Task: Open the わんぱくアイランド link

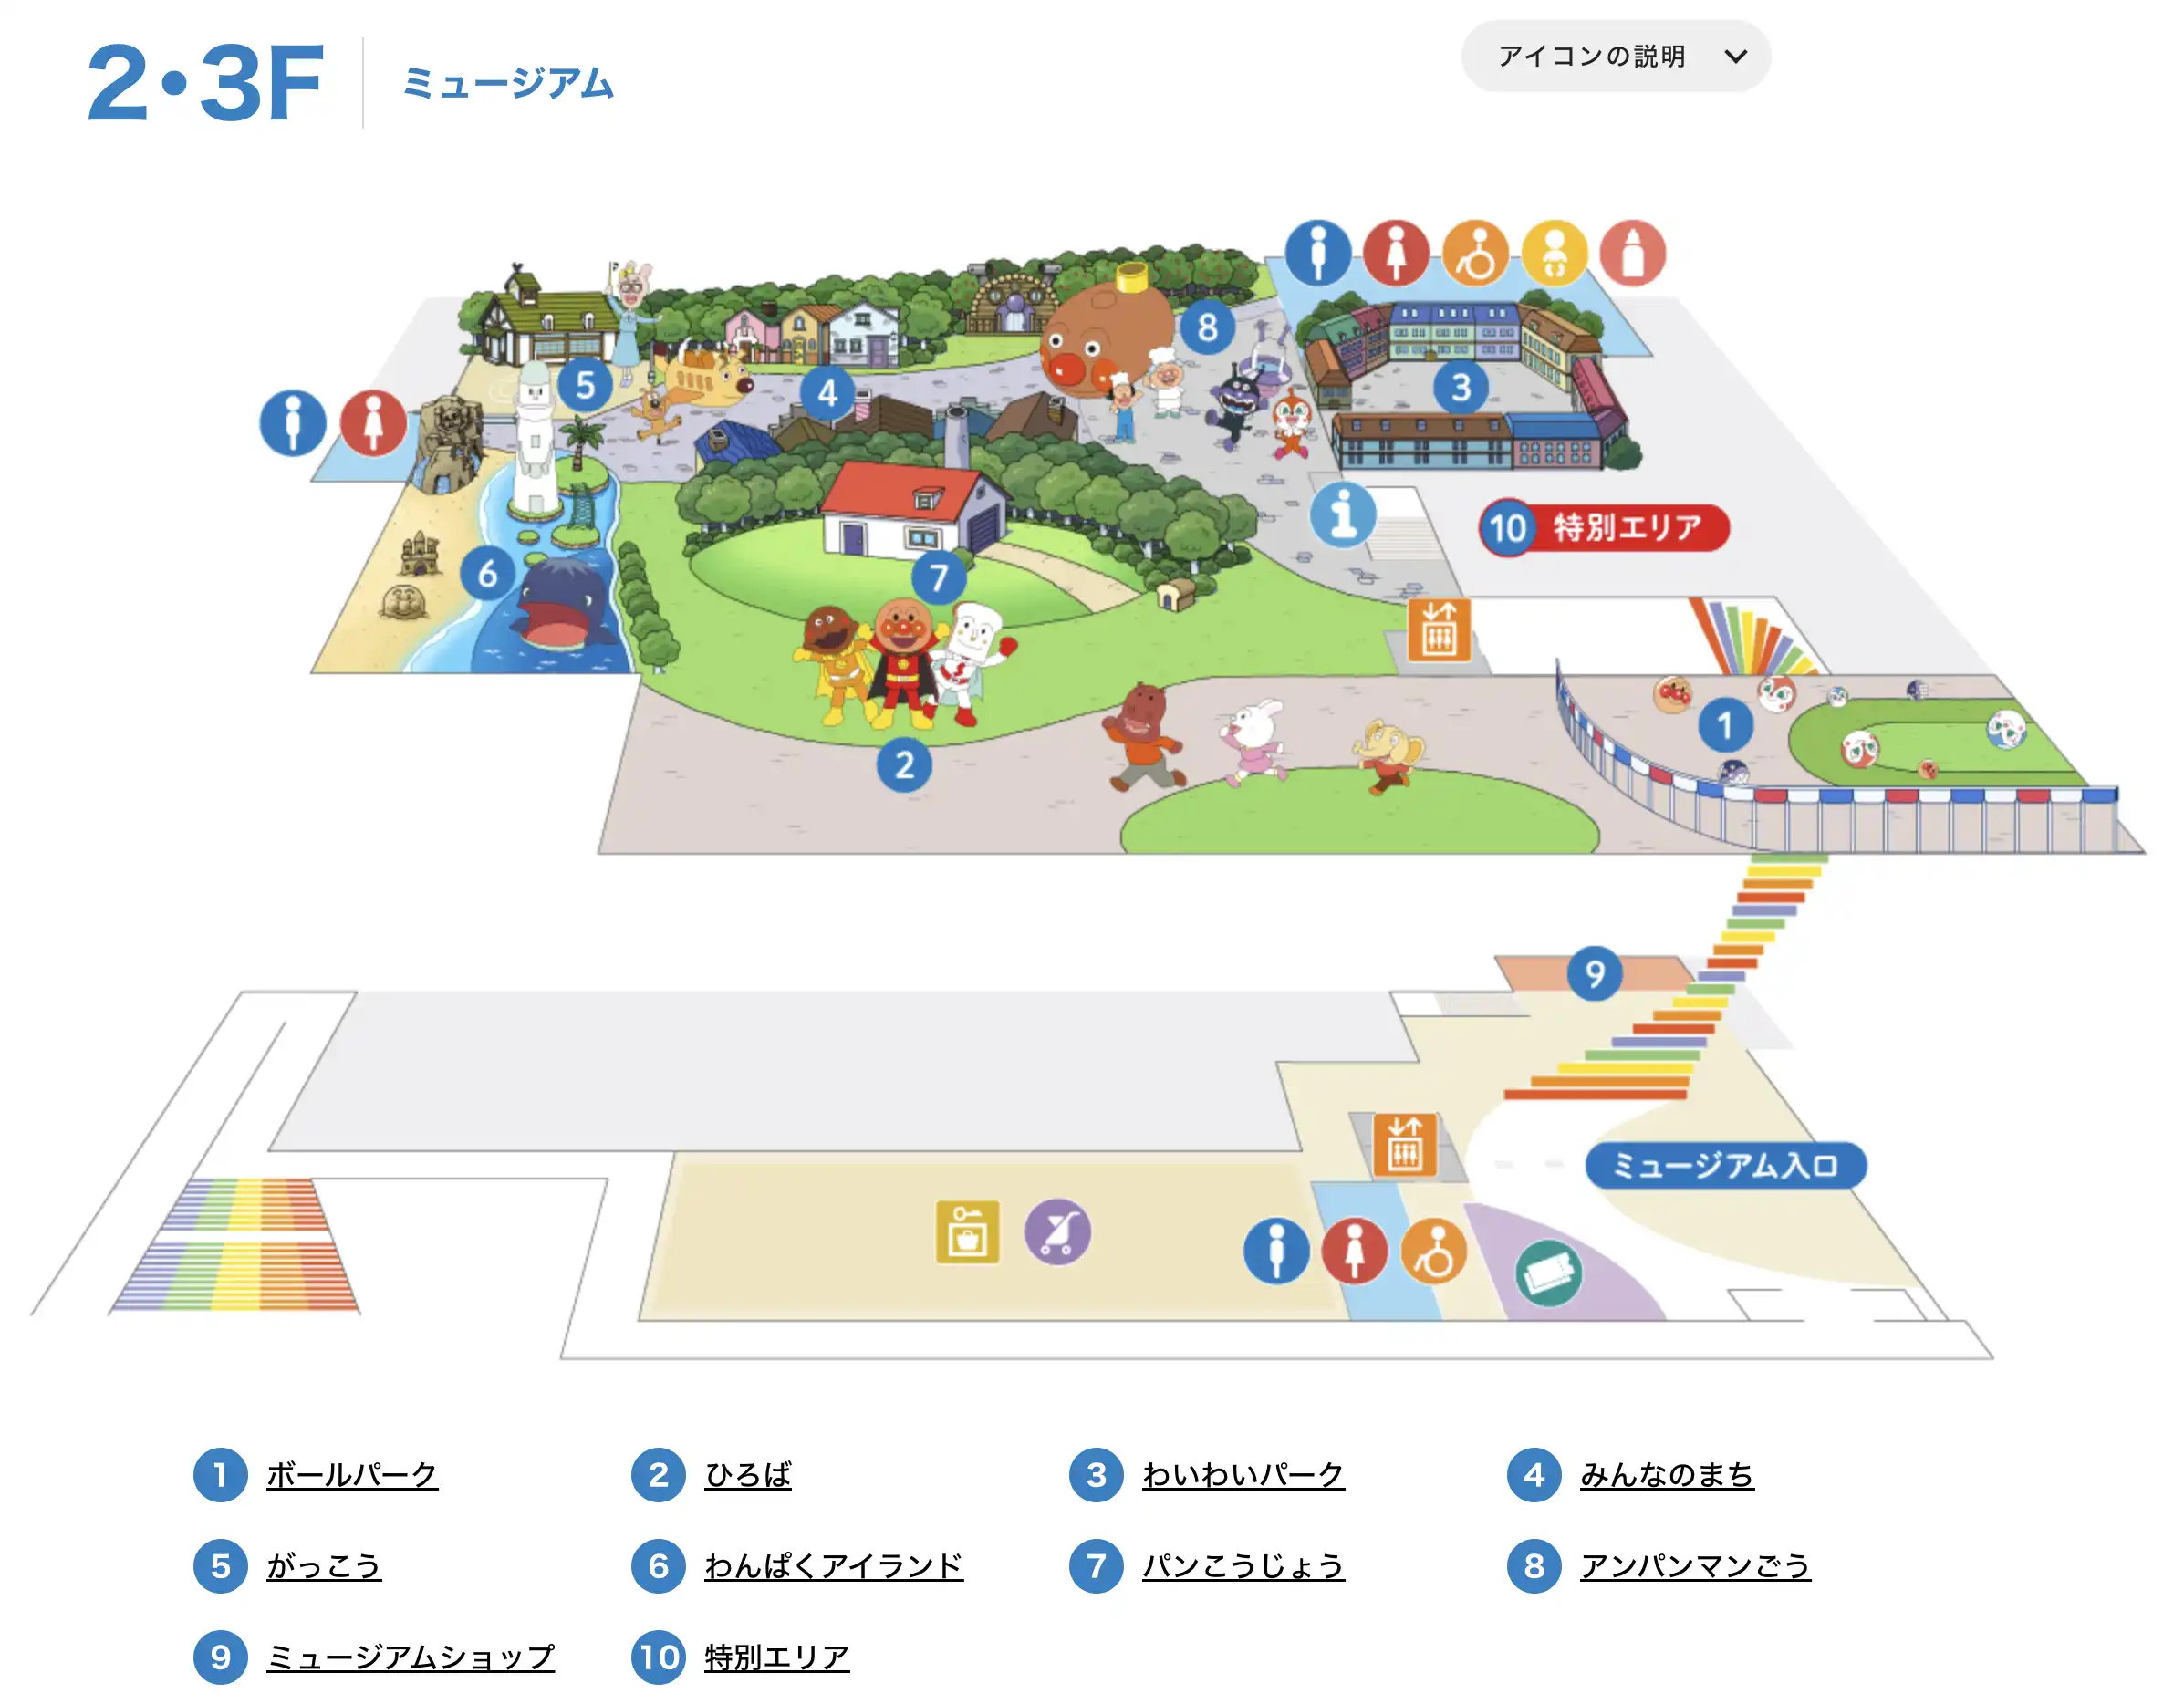Action: coord(833,1565)
